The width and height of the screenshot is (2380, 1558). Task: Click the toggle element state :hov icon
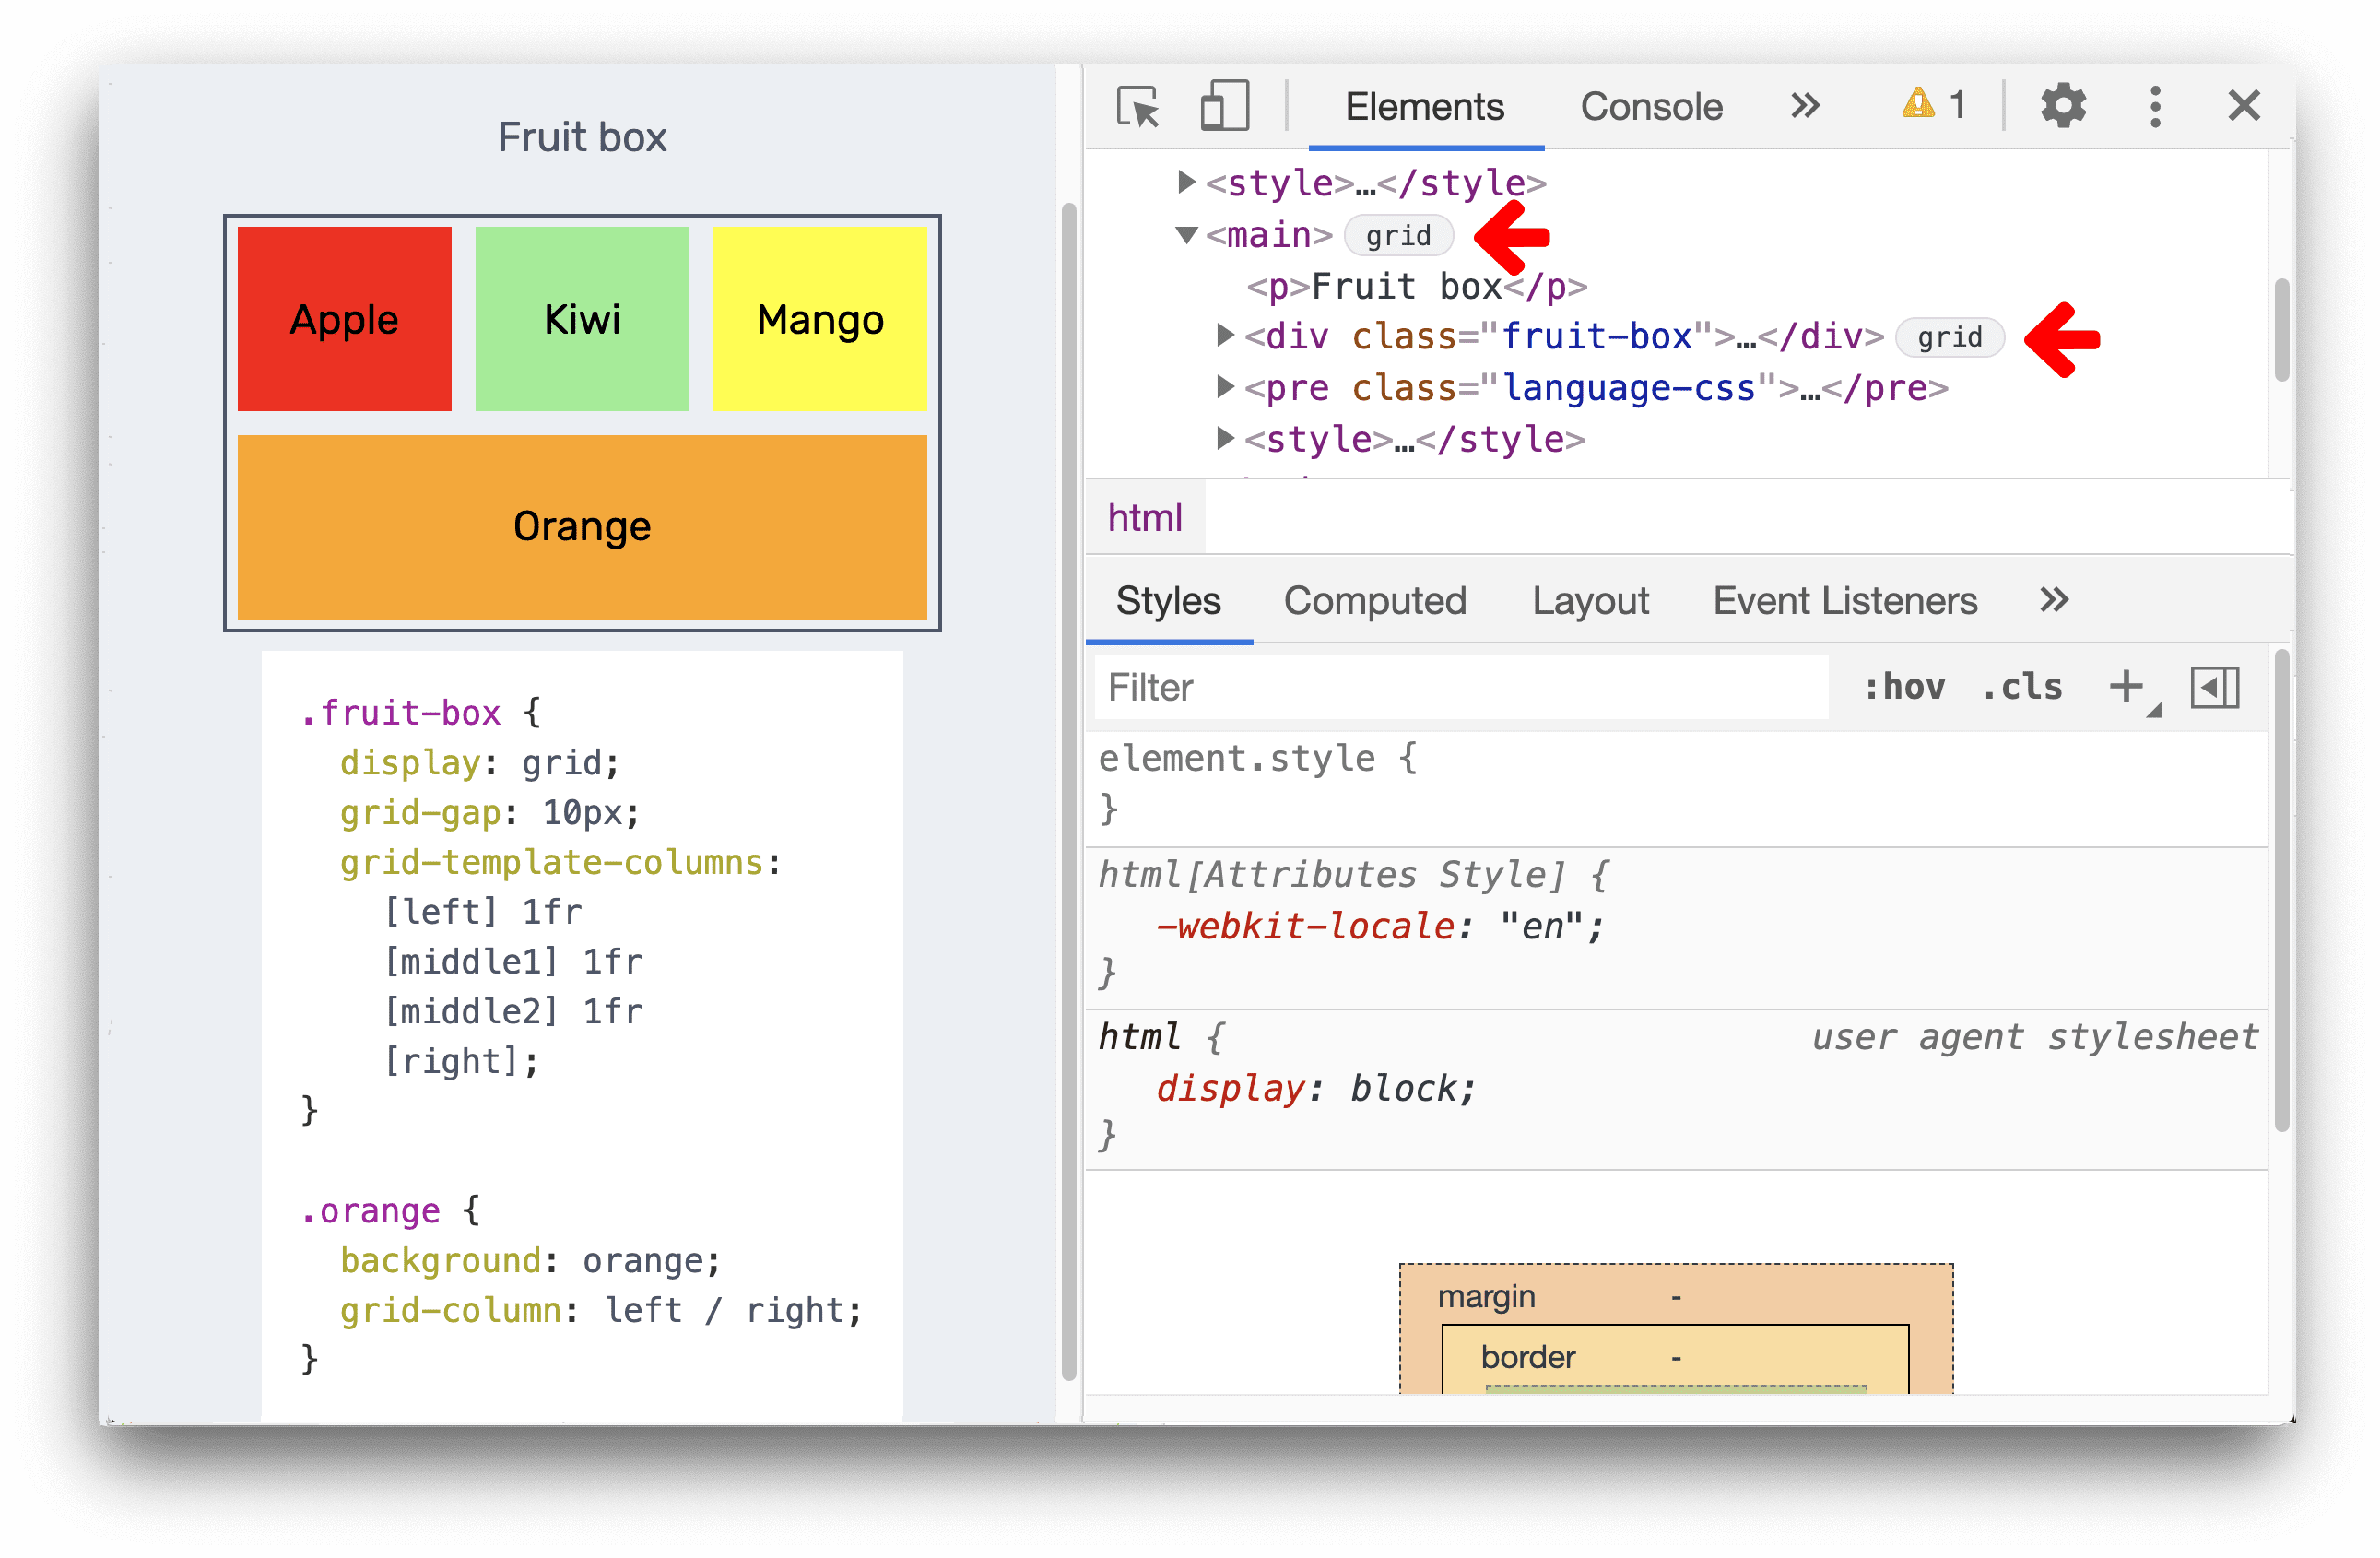pos(1909,685)
